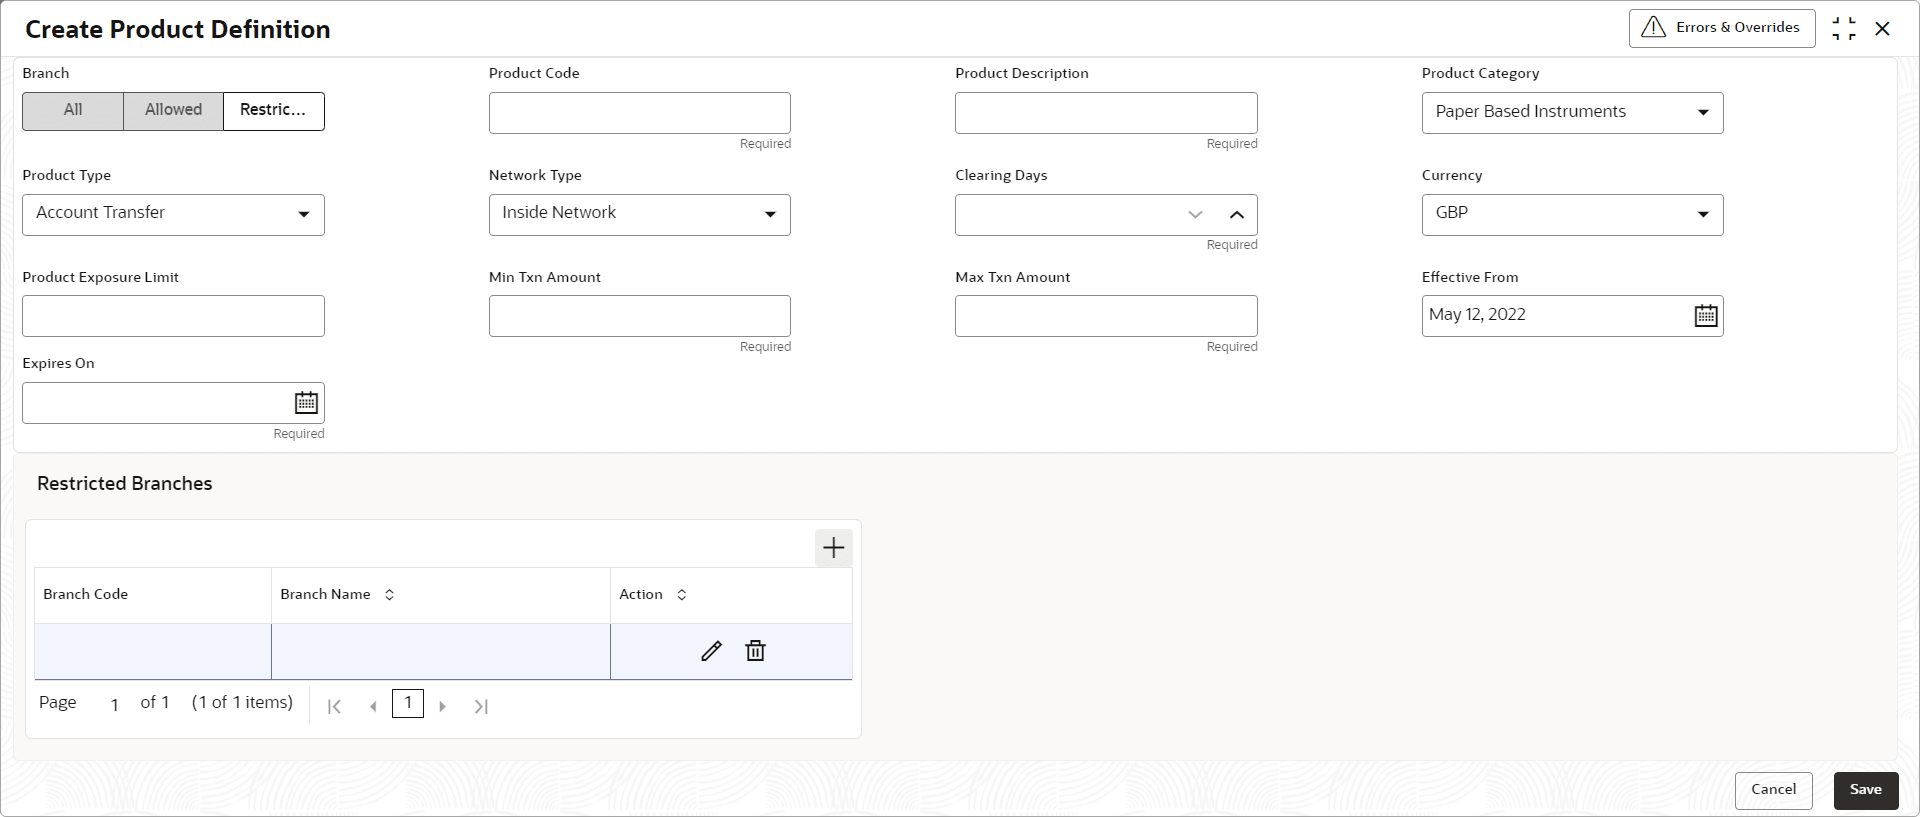The image size is (1920, 817).
Task: Sort the table by Branch Name
Action: click(x=389, y=595)
